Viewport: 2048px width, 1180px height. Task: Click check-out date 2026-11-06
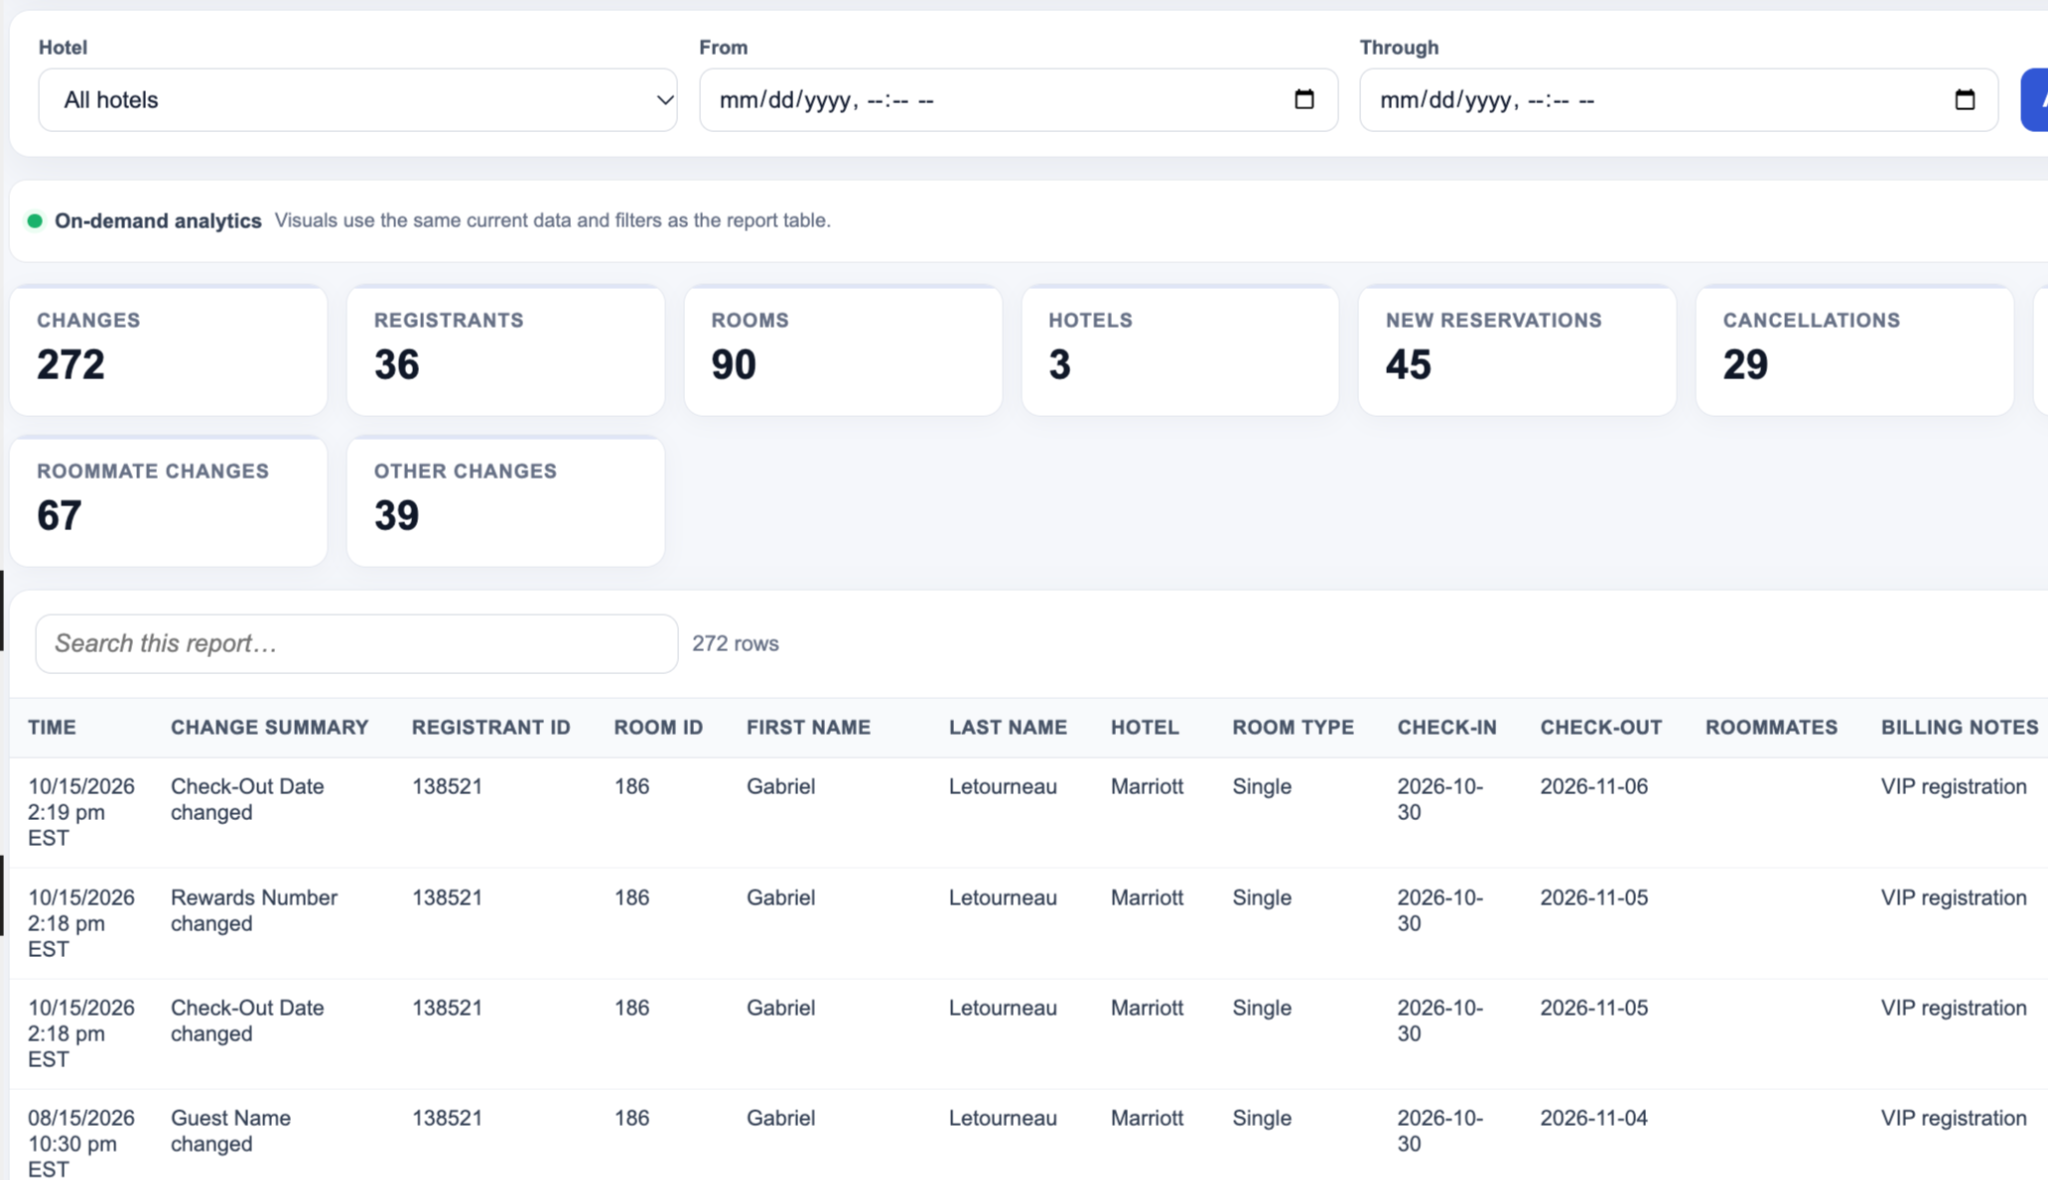point(1594,786)
